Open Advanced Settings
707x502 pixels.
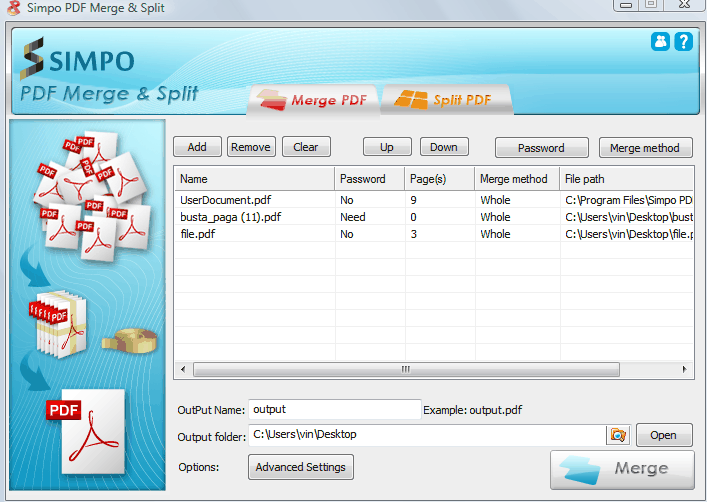(301, 467)
